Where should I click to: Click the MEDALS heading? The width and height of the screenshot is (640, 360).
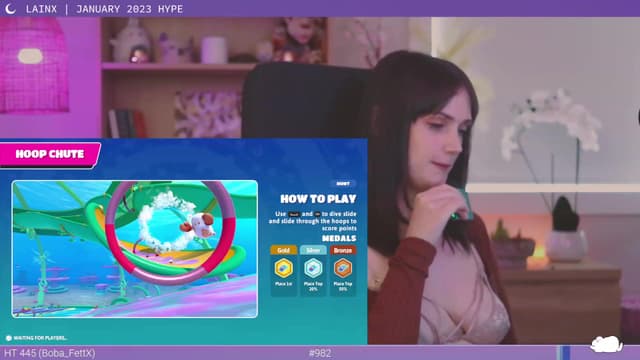(x=339, y=238)
